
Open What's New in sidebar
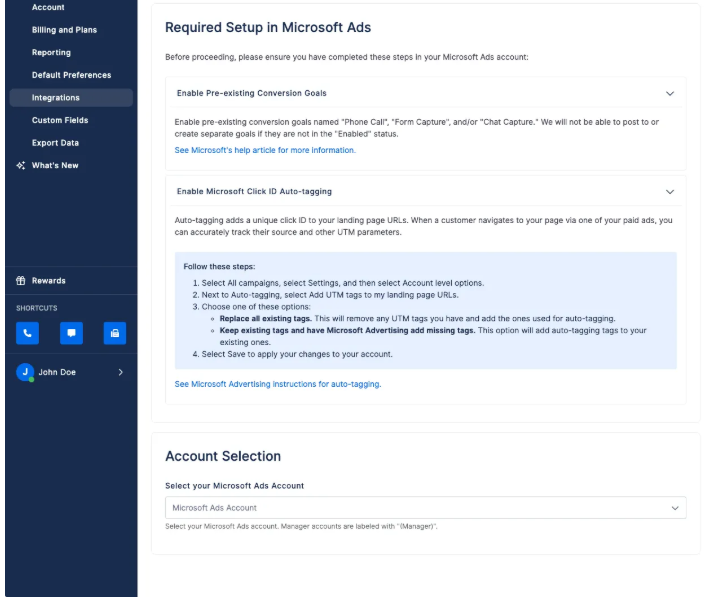(x=55, y=165)
